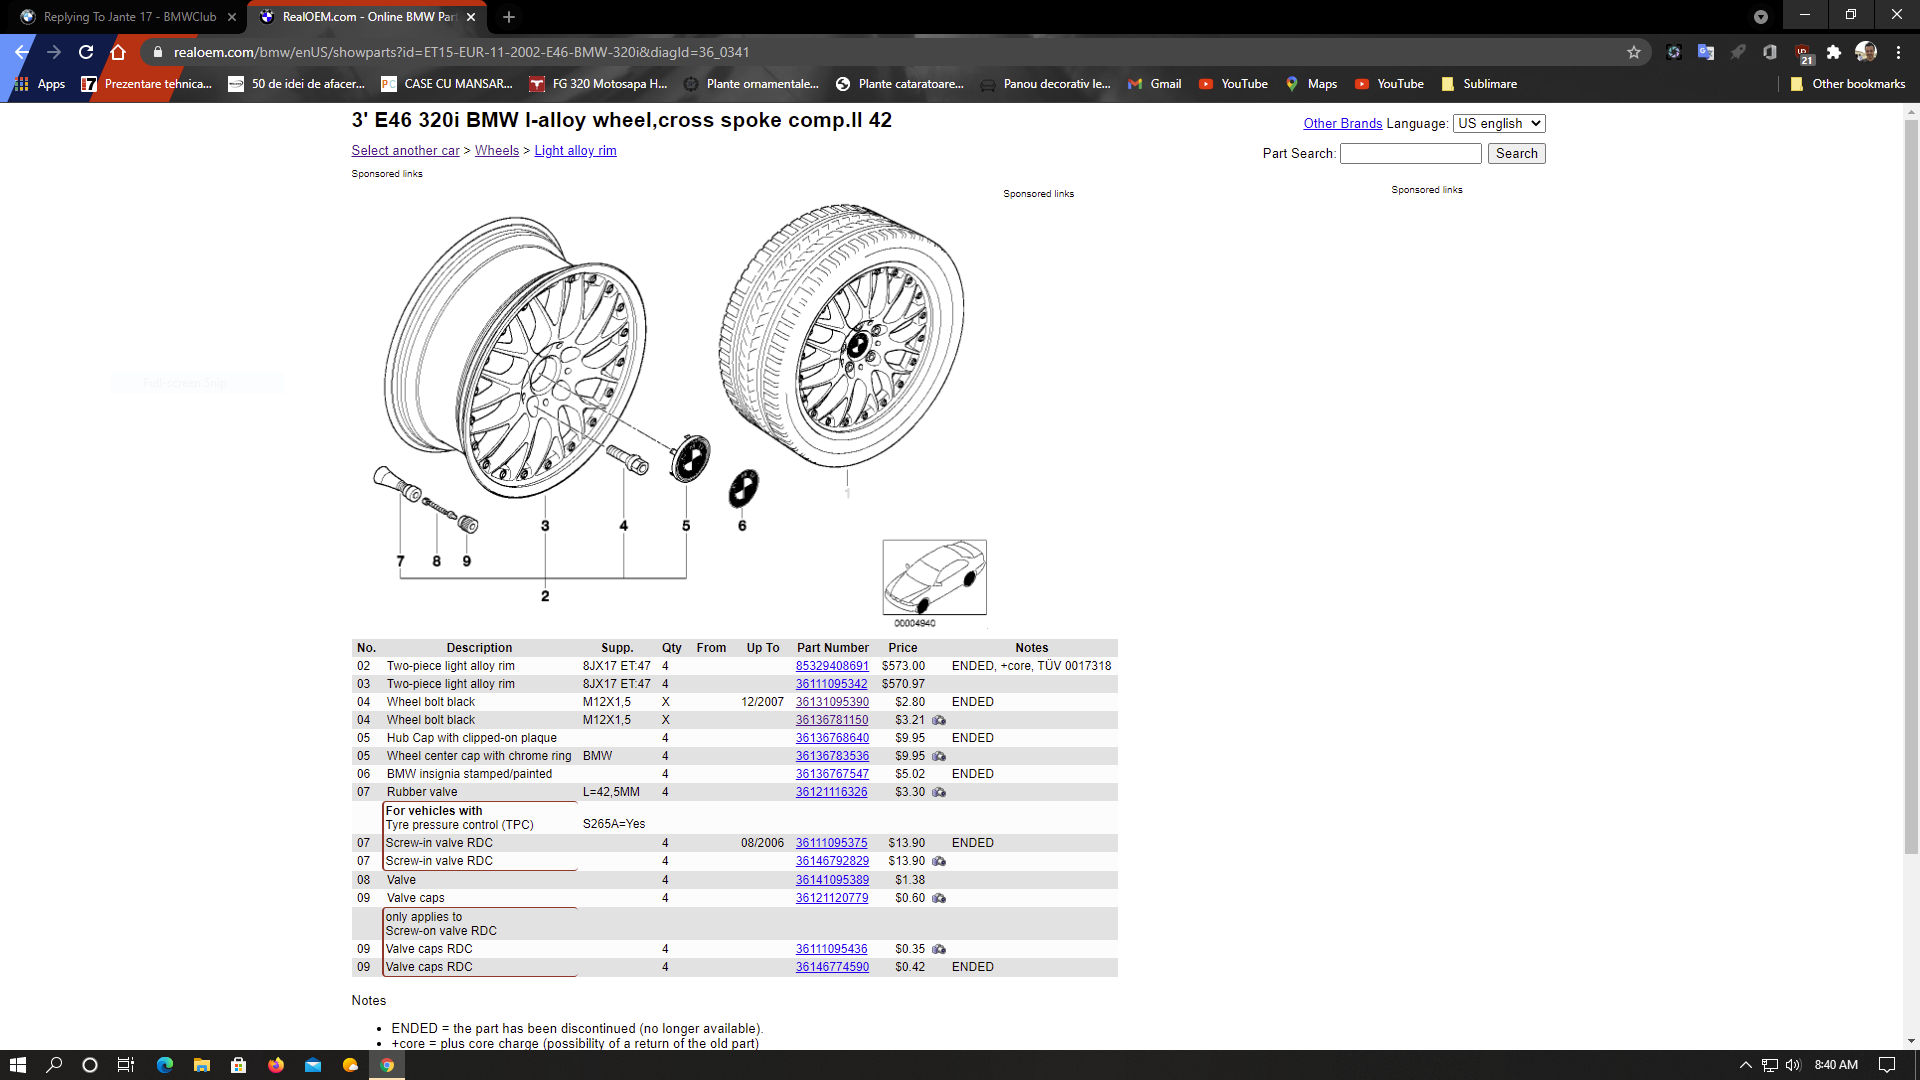Open the Maps bookmark
This screenshot has height=1080, width=1920.
tap(1311, 84)
